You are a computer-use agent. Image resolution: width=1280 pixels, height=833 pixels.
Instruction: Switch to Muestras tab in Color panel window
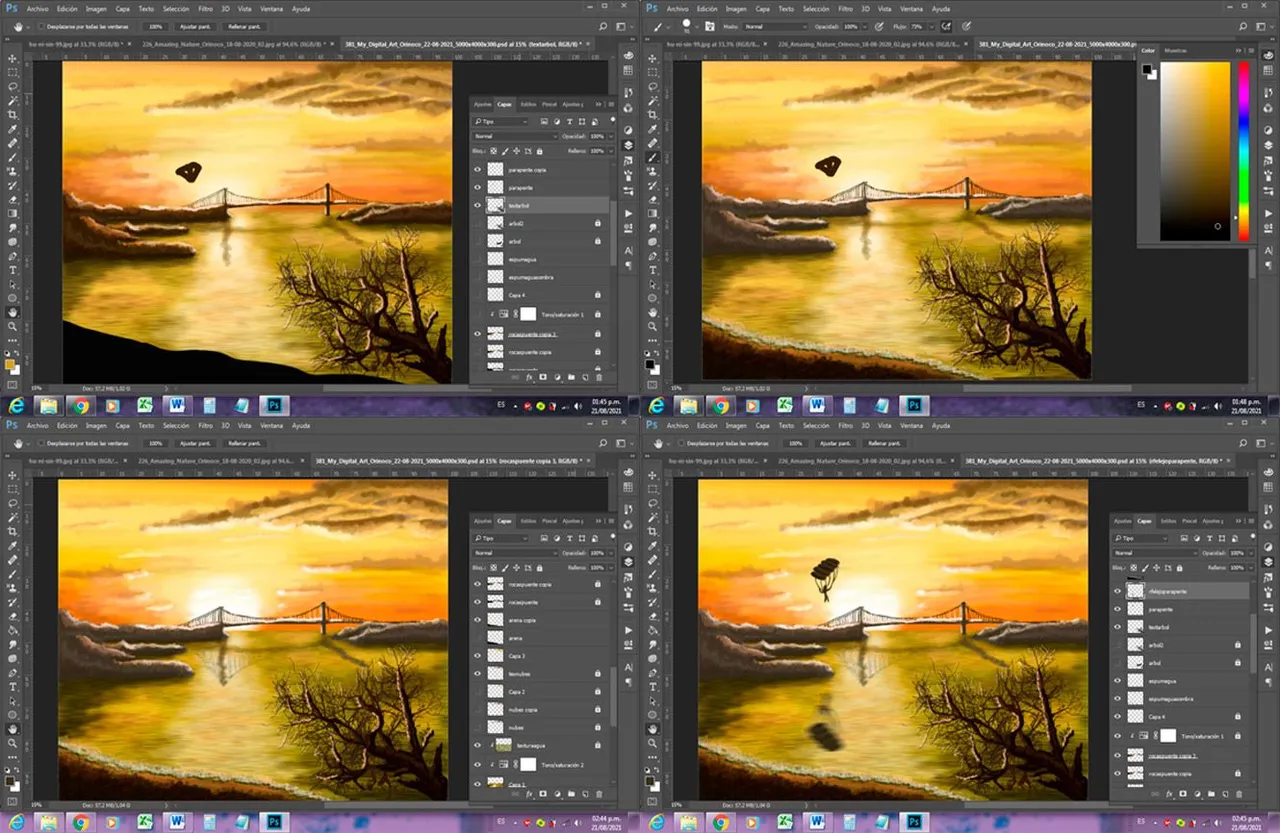pyautogui.click(x=1174, y=49)
